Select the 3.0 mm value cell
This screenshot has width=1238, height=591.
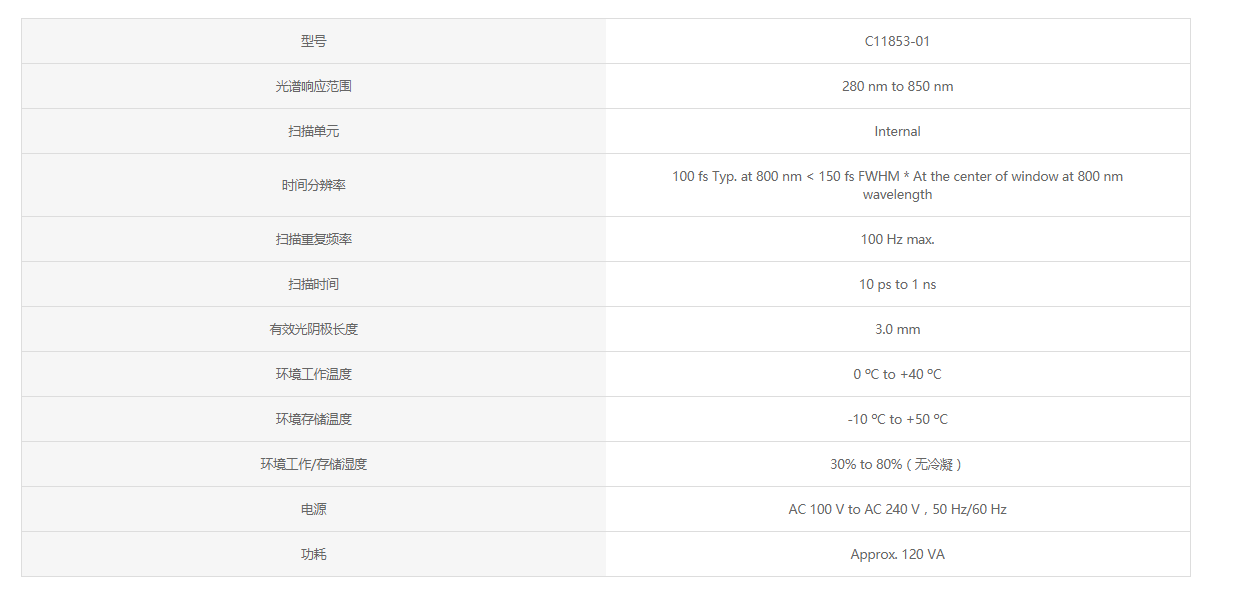point(897,329)
